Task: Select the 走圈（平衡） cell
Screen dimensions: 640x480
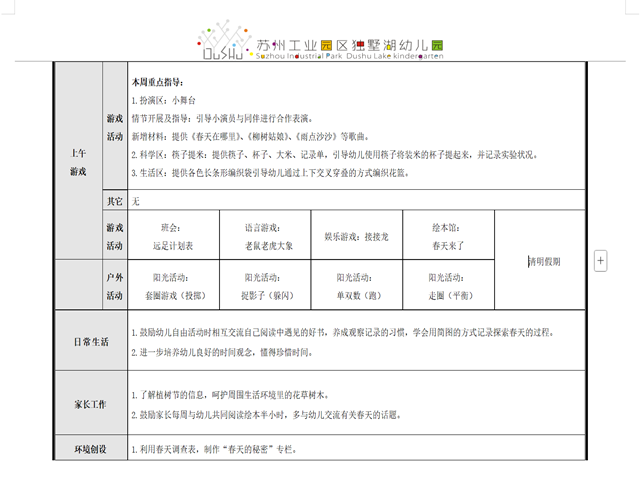Action: 448,285
